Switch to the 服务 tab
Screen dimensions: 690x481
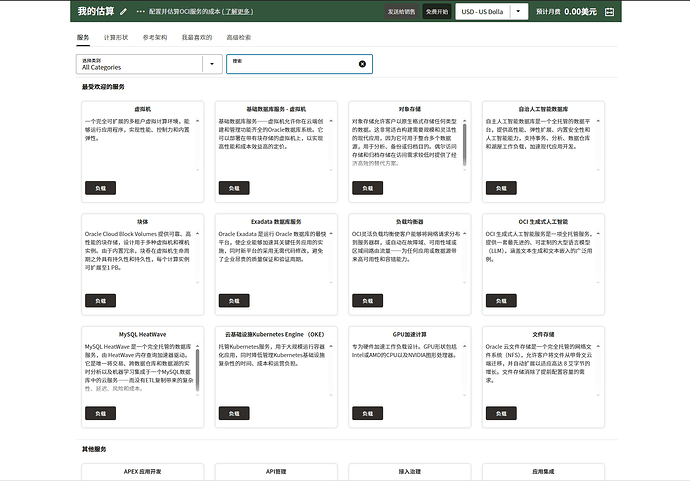click(83, 37)
